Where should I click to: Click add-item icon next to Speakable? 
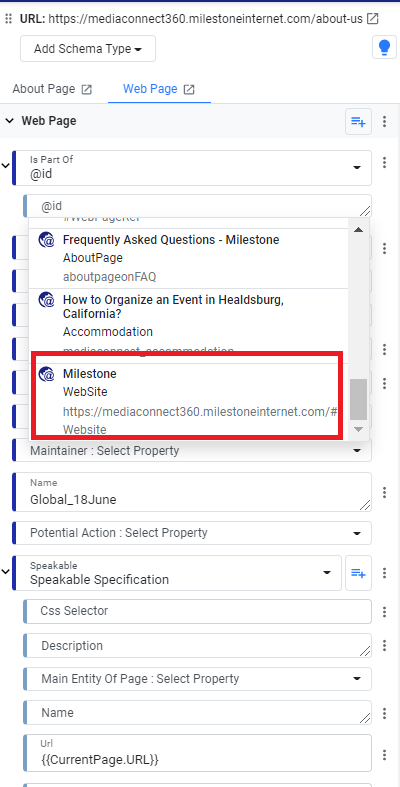(358, 573)
